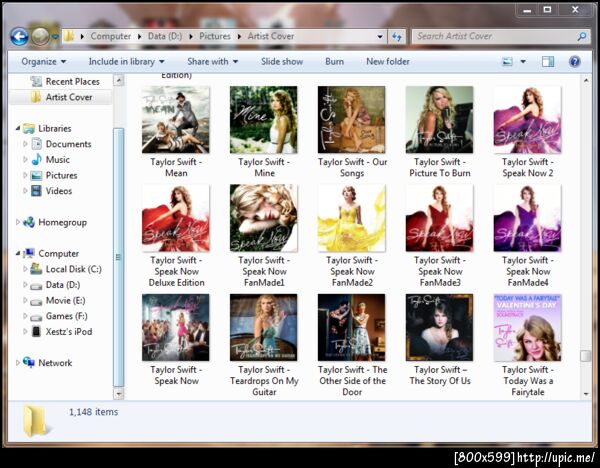
Task: Click the folder icon in address bar
Action: tap(69, 36)
